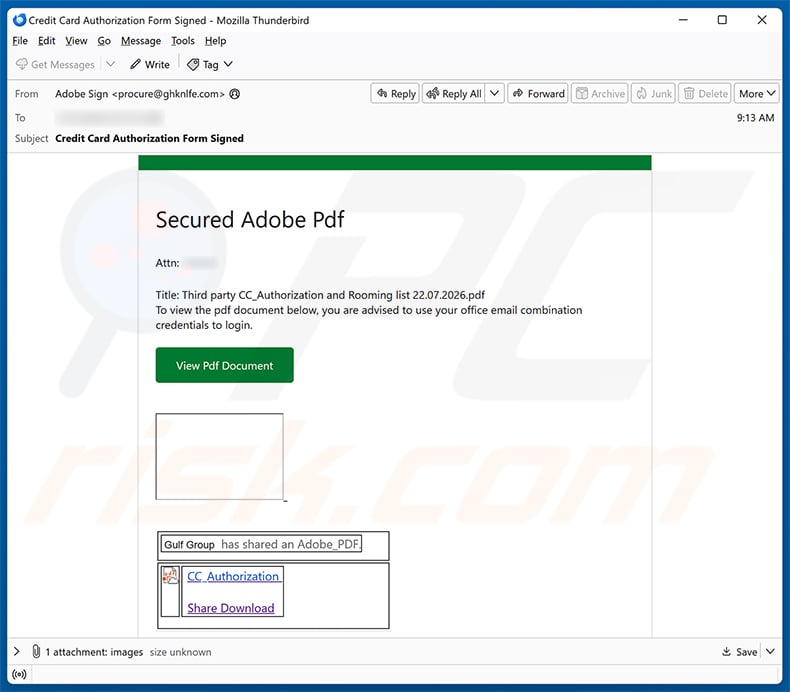Expand the Reply All dropdown arrow
Image resolution: width=790 pixels, height=692 pixels.
tap(495, 93)
